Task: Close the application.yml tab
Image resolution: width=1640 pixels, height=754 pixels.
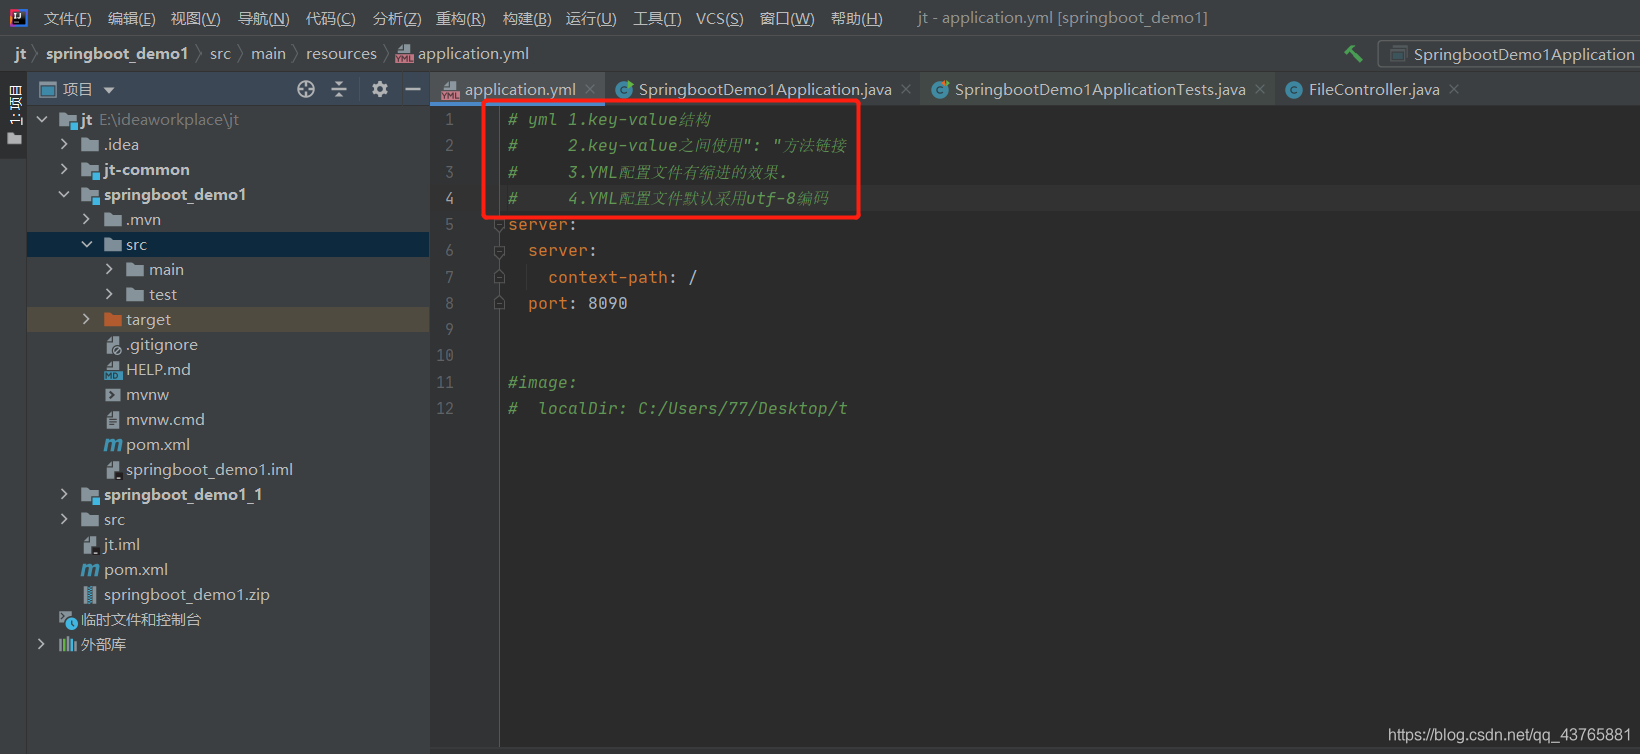Action: [x=590, y=89]
